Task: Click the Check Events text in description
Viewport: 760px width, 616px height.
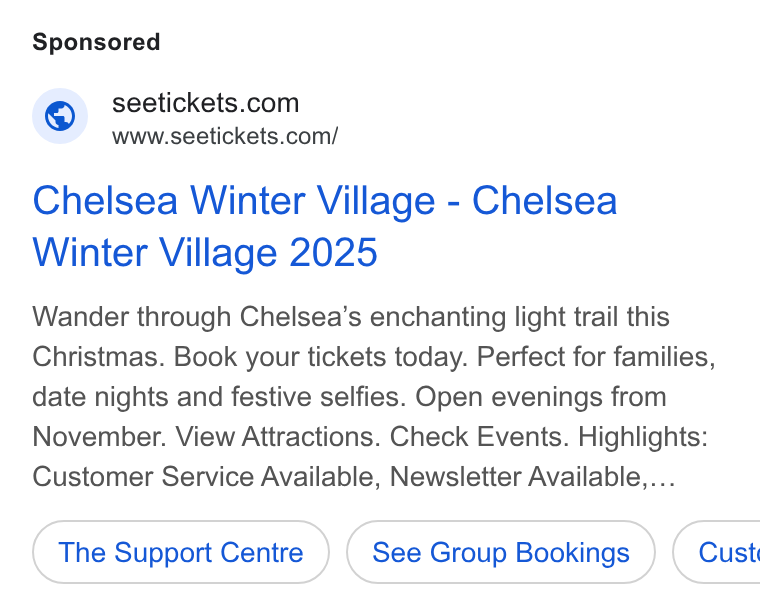Action: click(x=478, y=437)
